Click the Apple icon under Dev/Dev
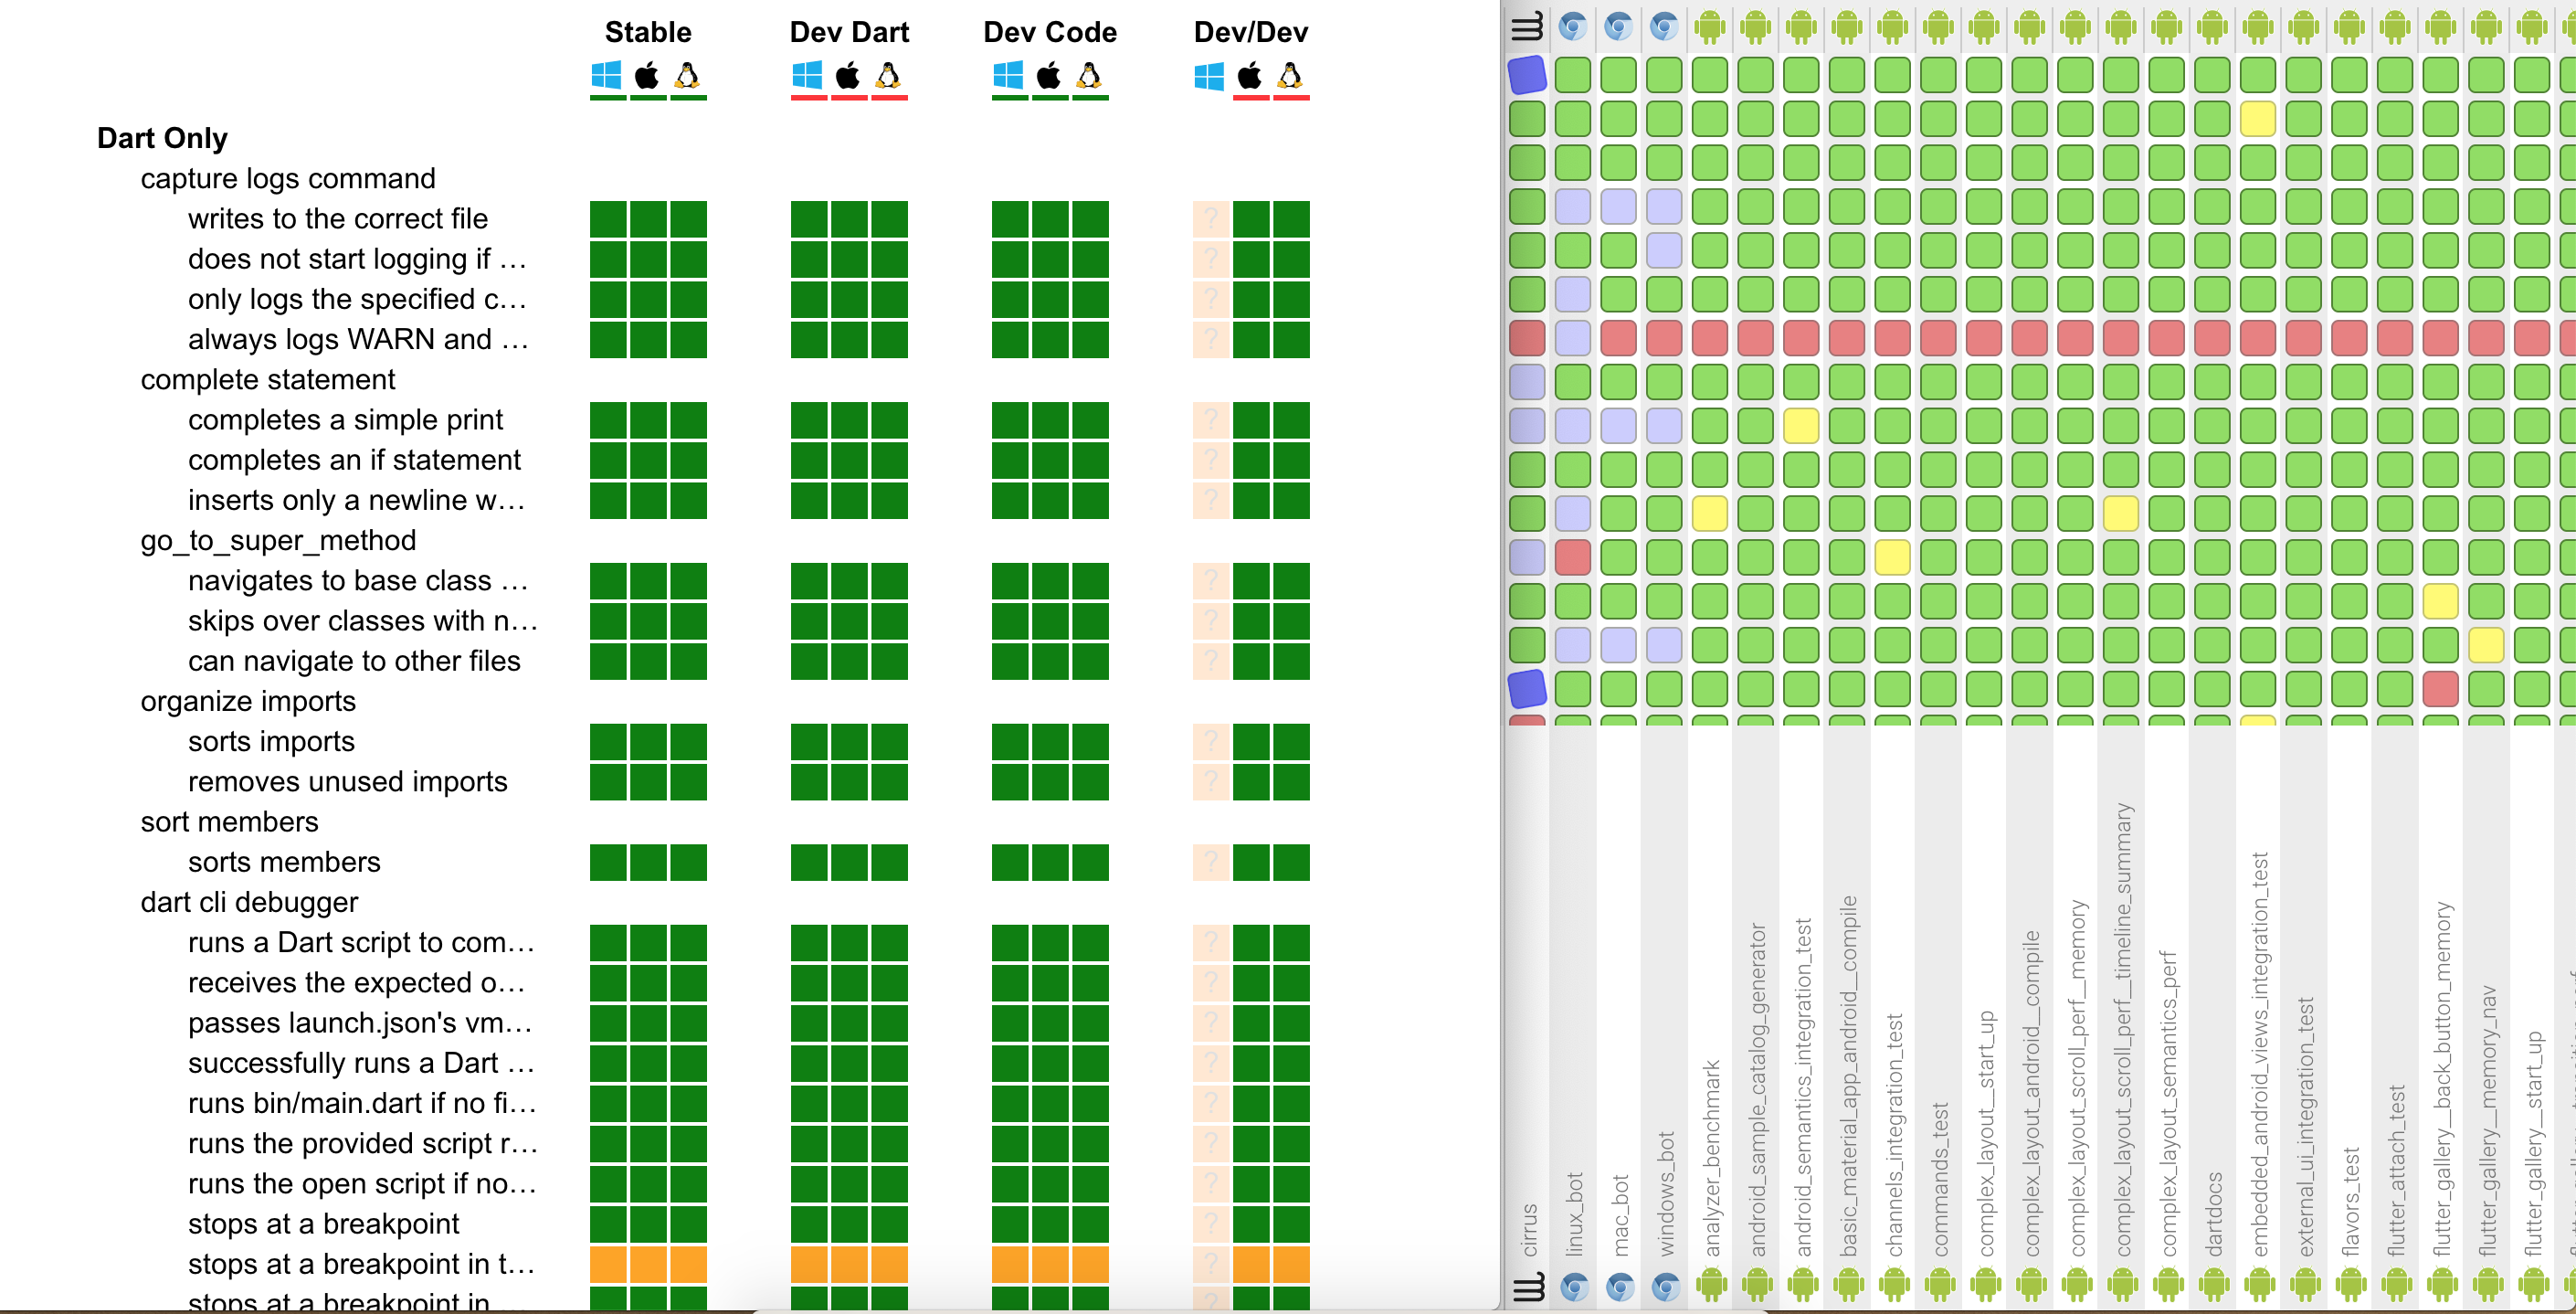 [x=1251, y=75]
